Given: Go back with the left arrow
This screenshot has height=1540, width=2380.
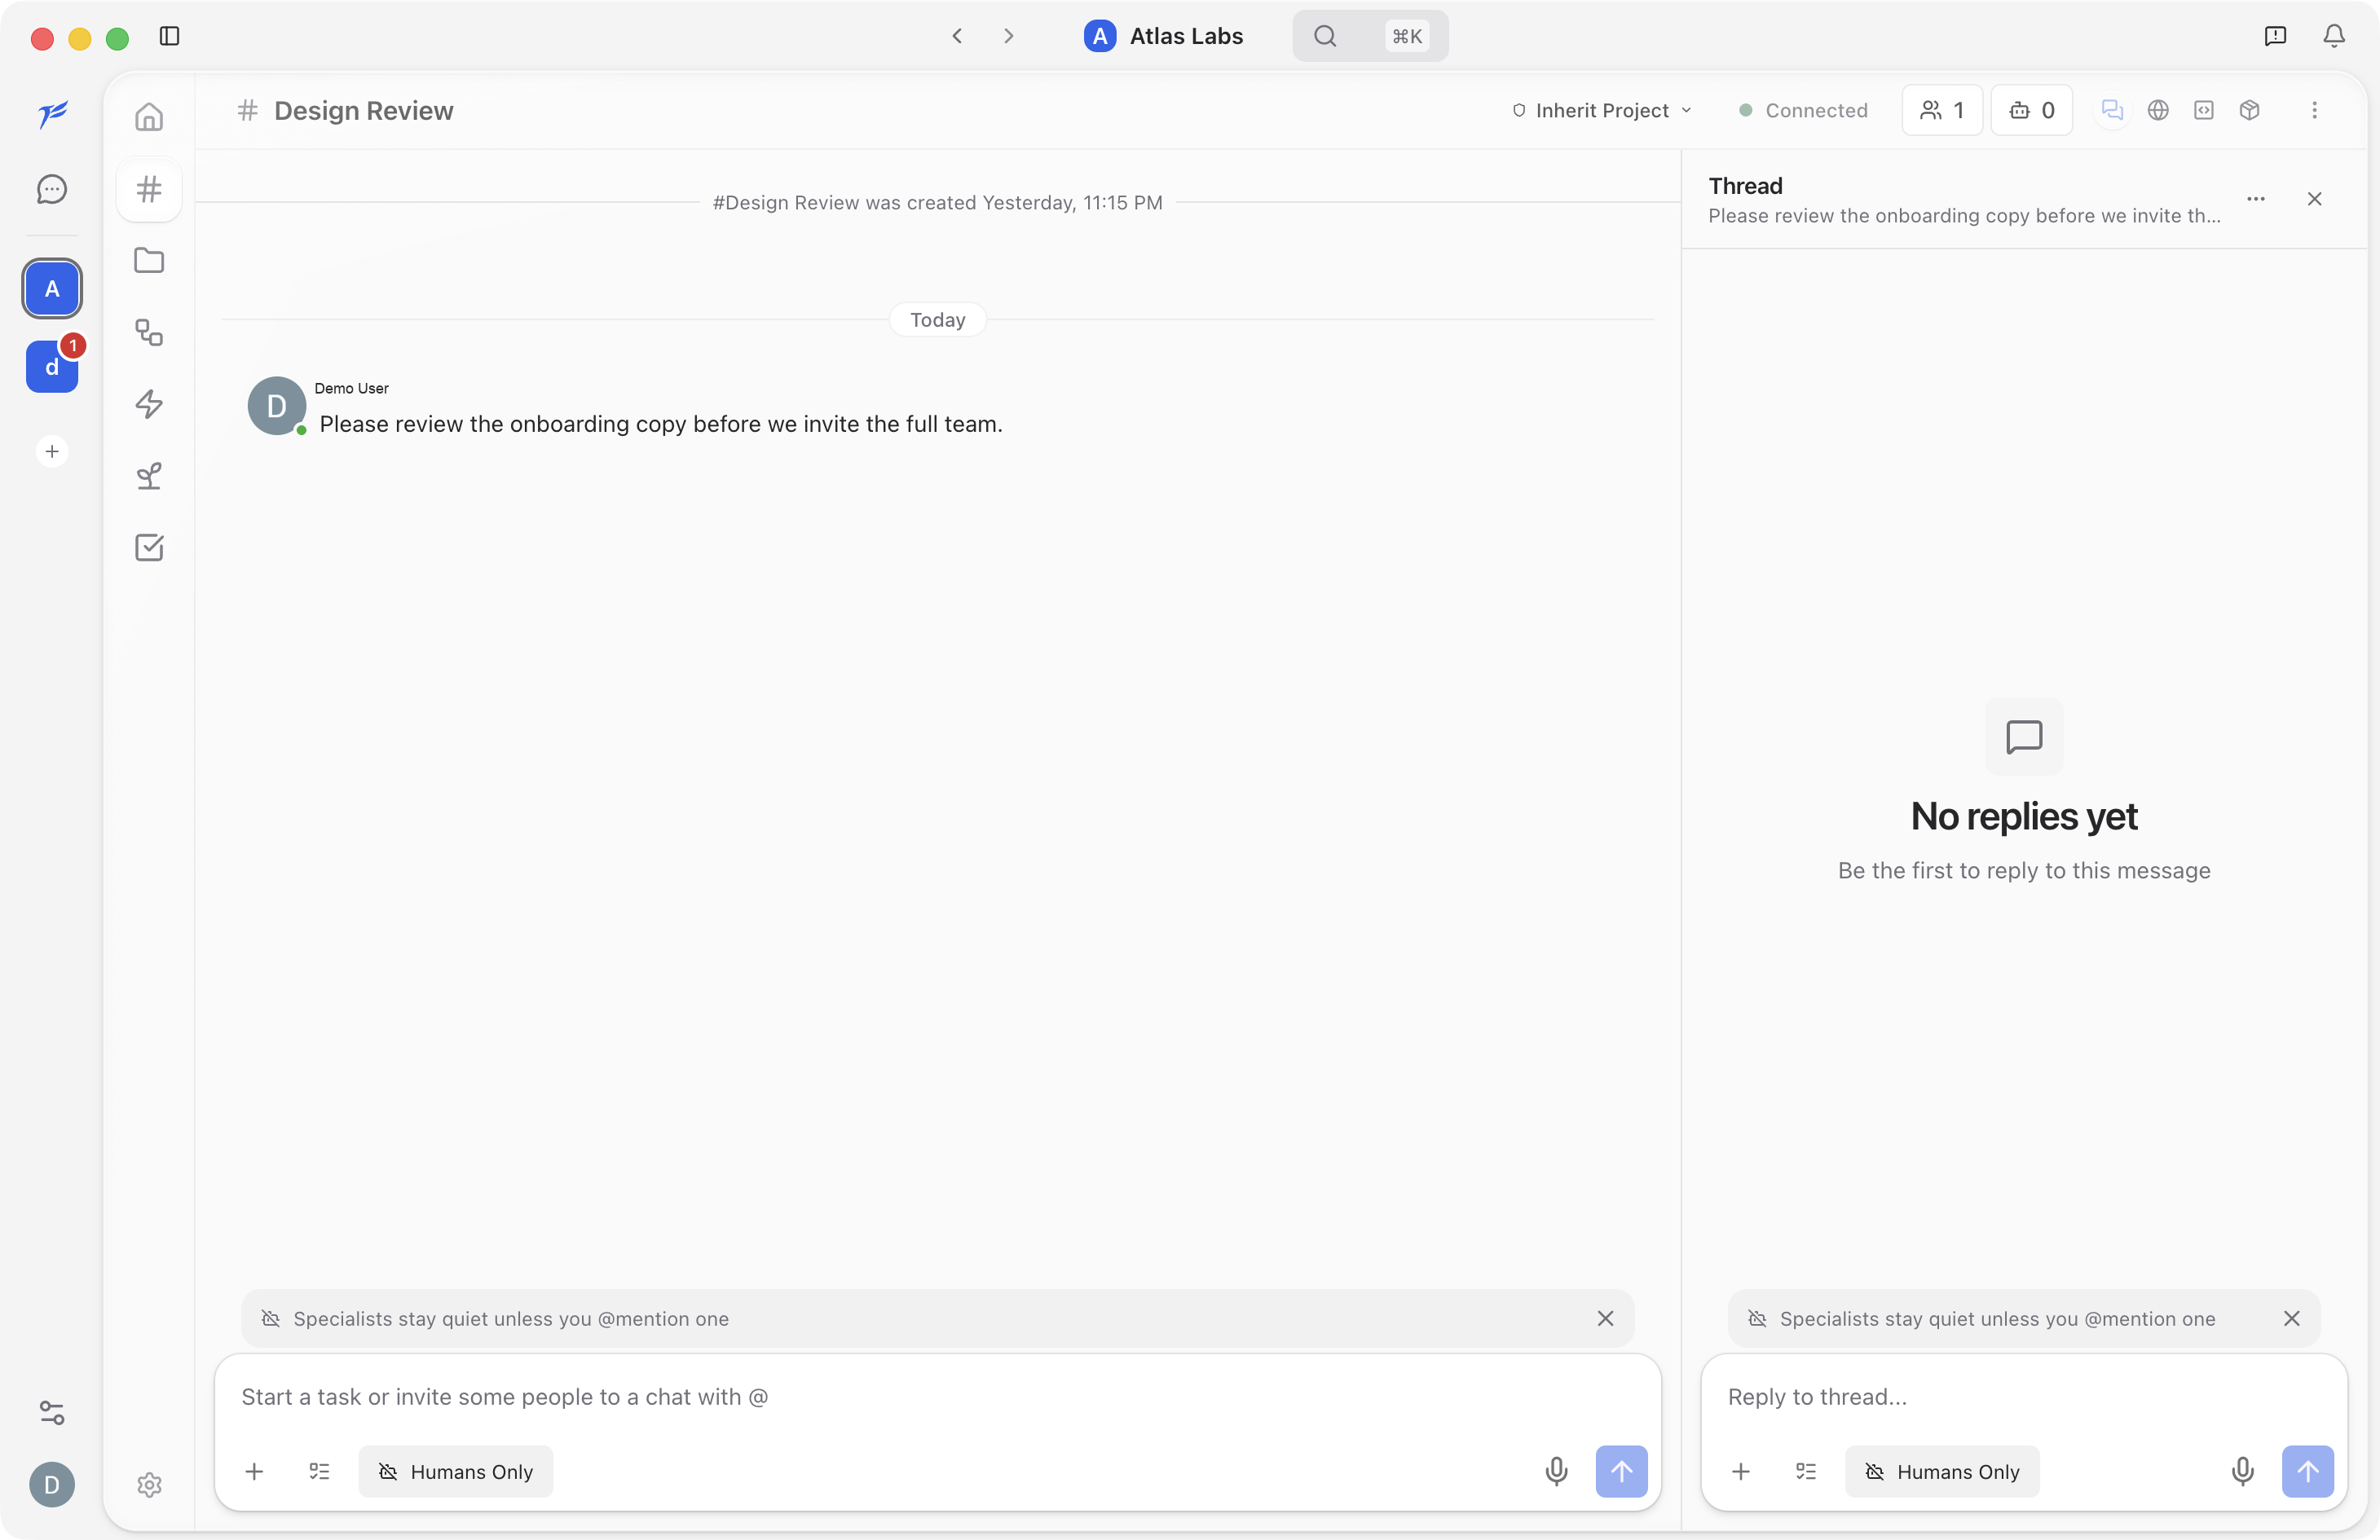Looking at the screenshot, I should (x=957, y=37).
